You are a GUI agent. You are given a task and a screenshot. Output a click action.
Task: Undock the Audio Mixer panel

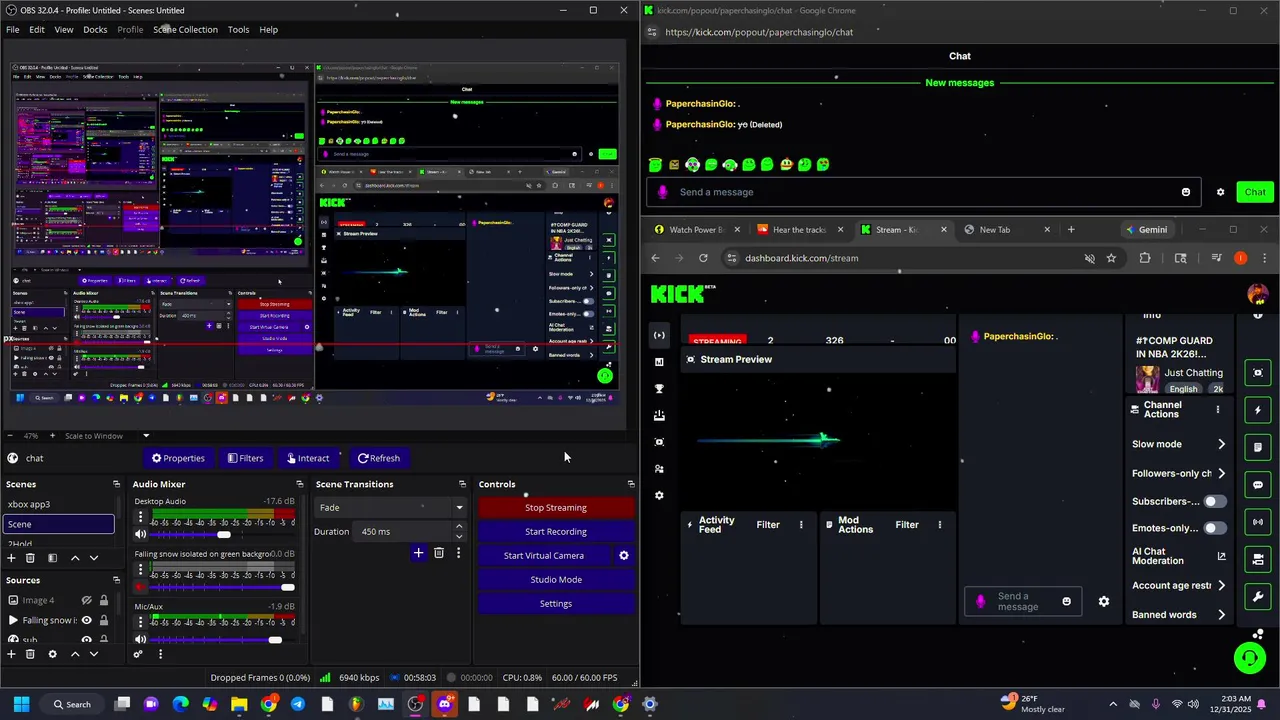299,484
